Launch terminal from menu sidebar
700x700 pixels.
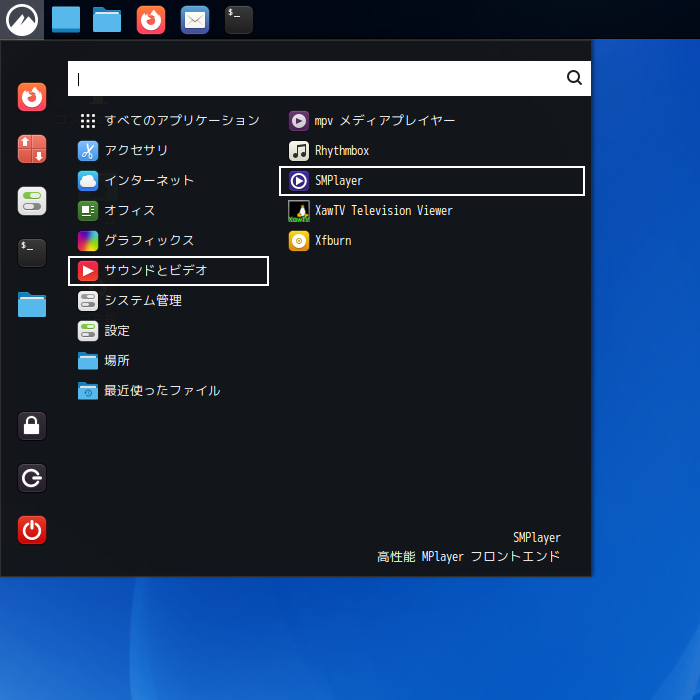[32, 253]
